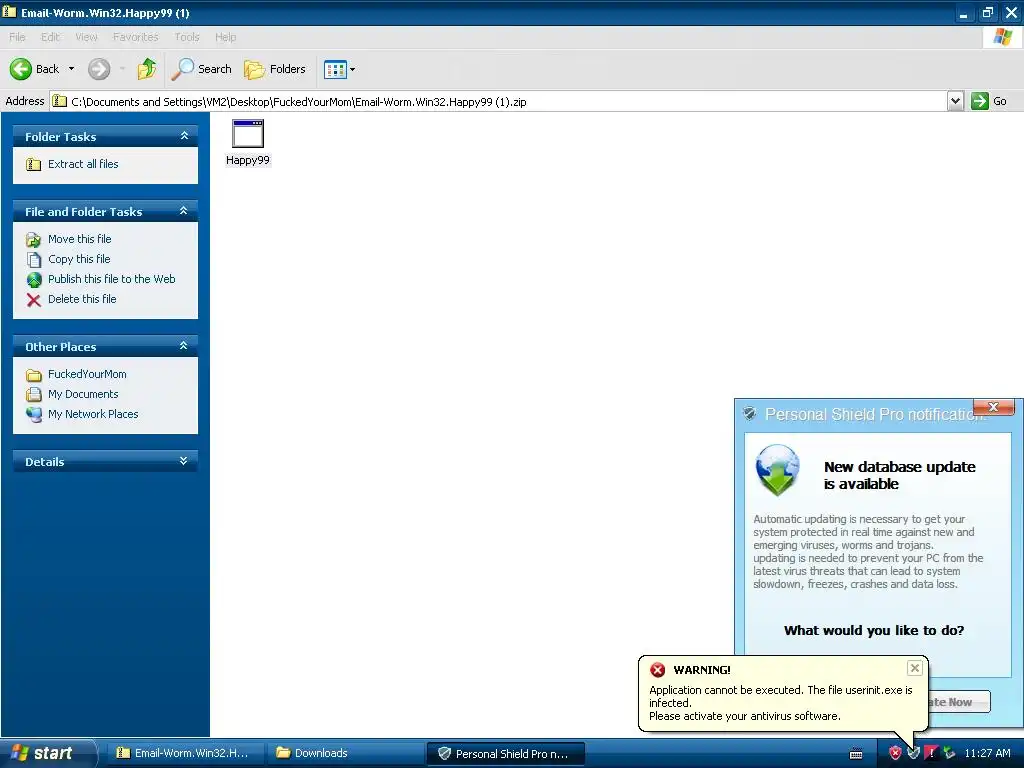Collapse the File and Folder Tasks panel
Screen dimensions: 1024x768
click(184, 211)
